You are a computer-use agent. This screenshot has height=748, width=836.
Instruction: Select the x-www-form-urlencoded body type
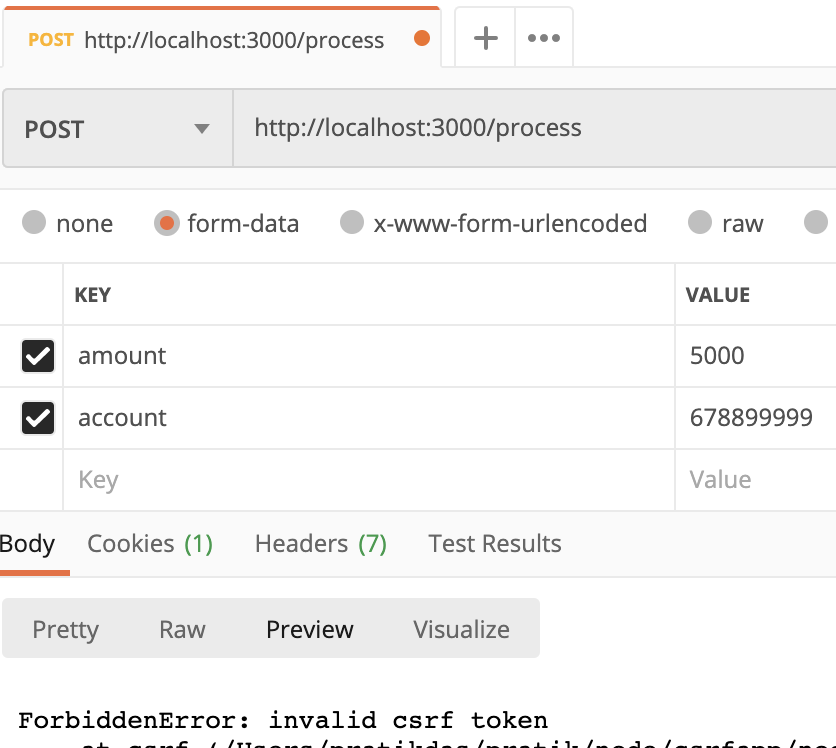point(352,222)
